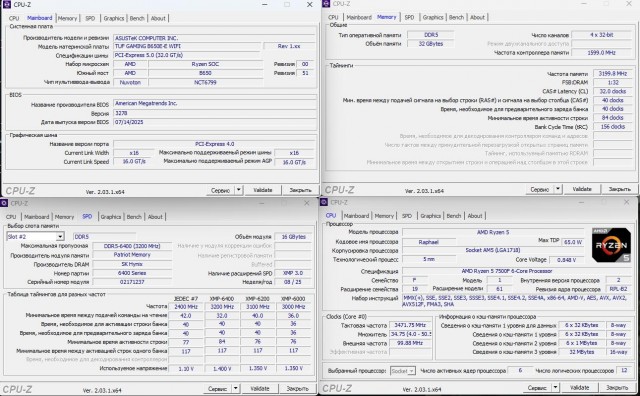Open Mainboard tab in CPU window

click(356, 216)
